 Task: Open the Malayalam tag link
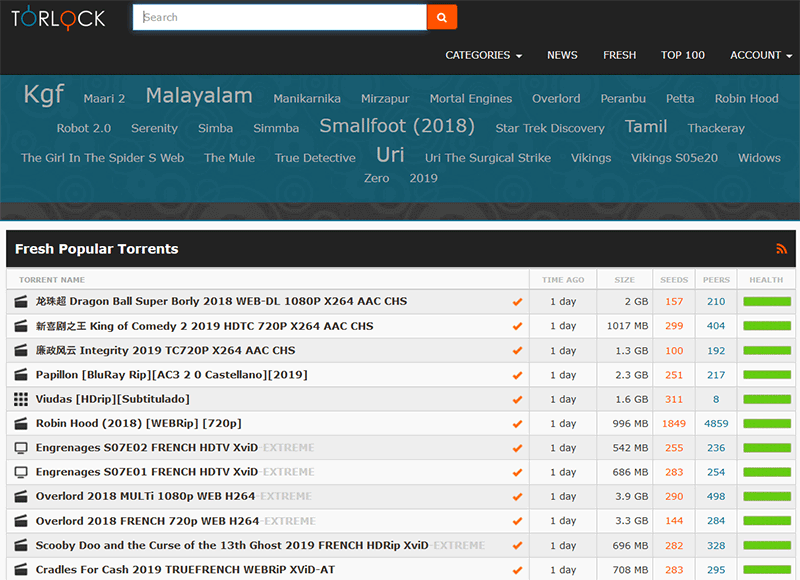[199, 96]
